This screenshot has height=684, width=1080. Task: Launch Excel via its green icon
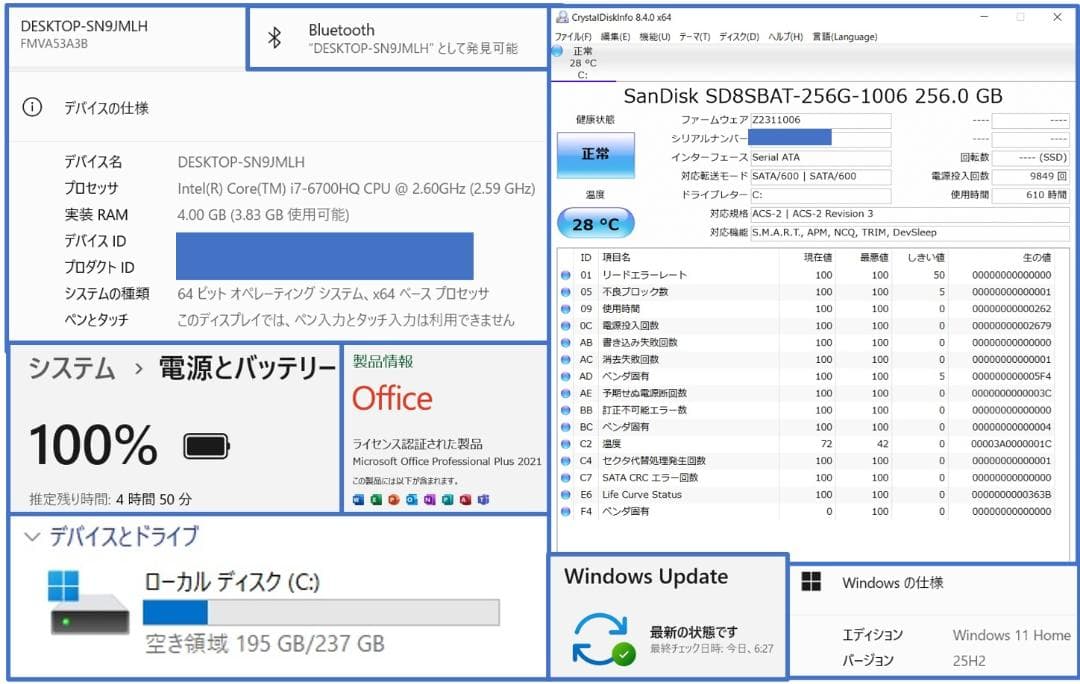tap(375, 499)
